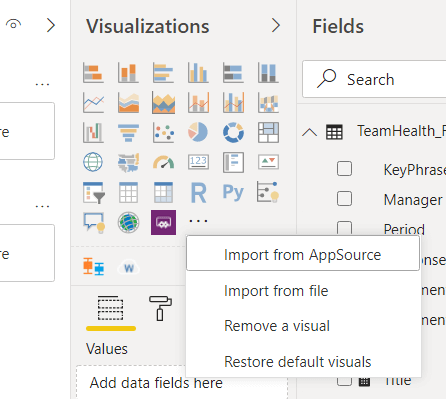Switch to the Fields well tab
Viewport: 446px width, 399px height.
pos(111,308)
